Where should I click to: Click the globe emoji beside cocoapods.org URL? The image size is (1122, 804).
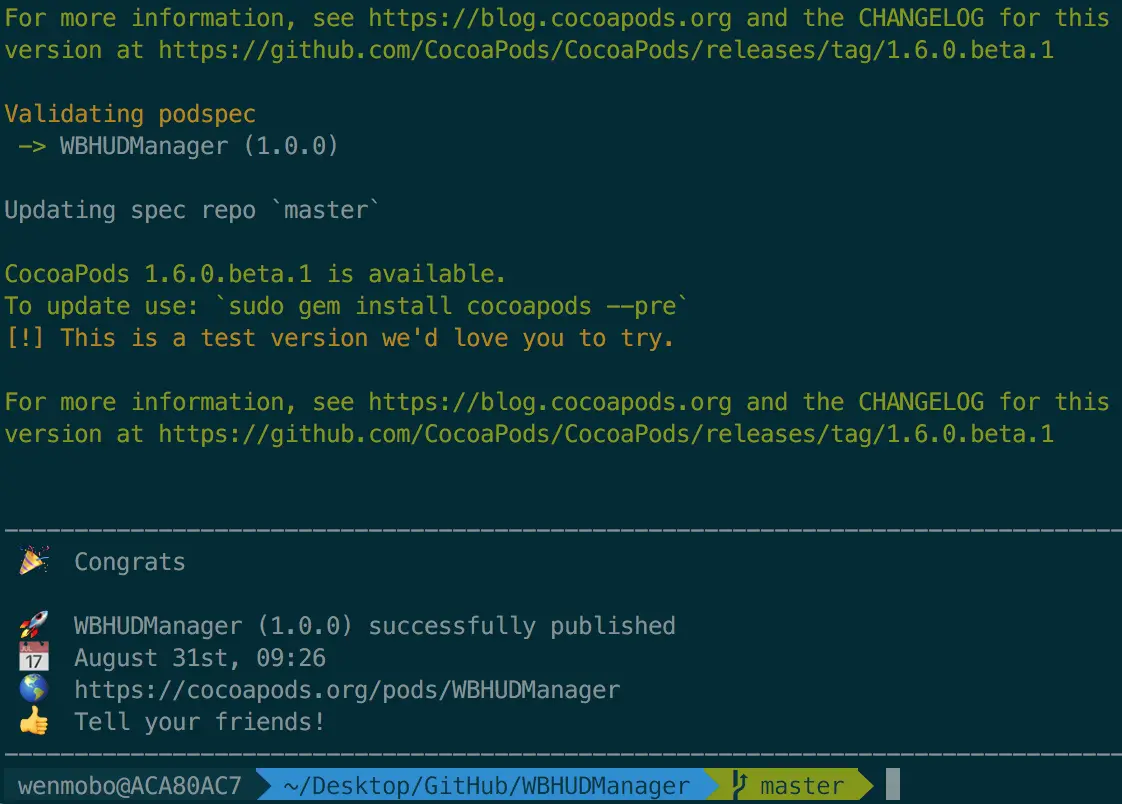point(34,689)
